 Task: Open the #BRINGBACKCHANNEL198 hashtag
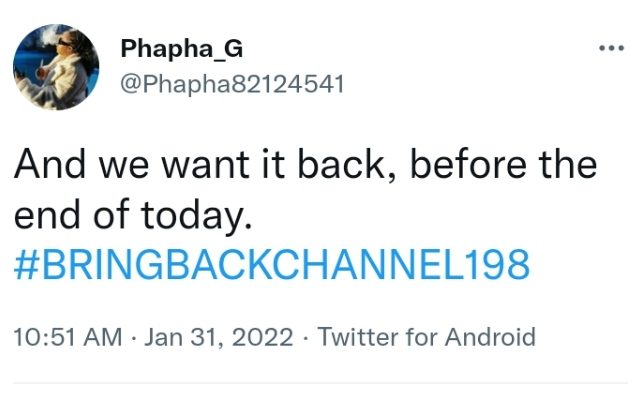271,265
